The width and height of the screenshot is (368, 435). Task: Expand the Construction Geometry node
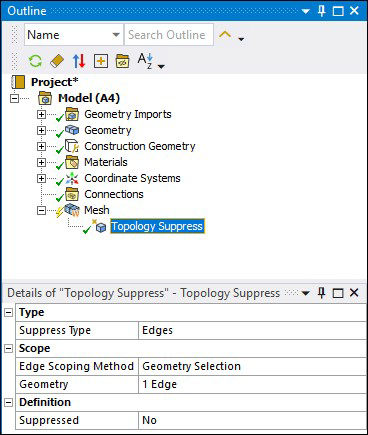coord(41,146)
